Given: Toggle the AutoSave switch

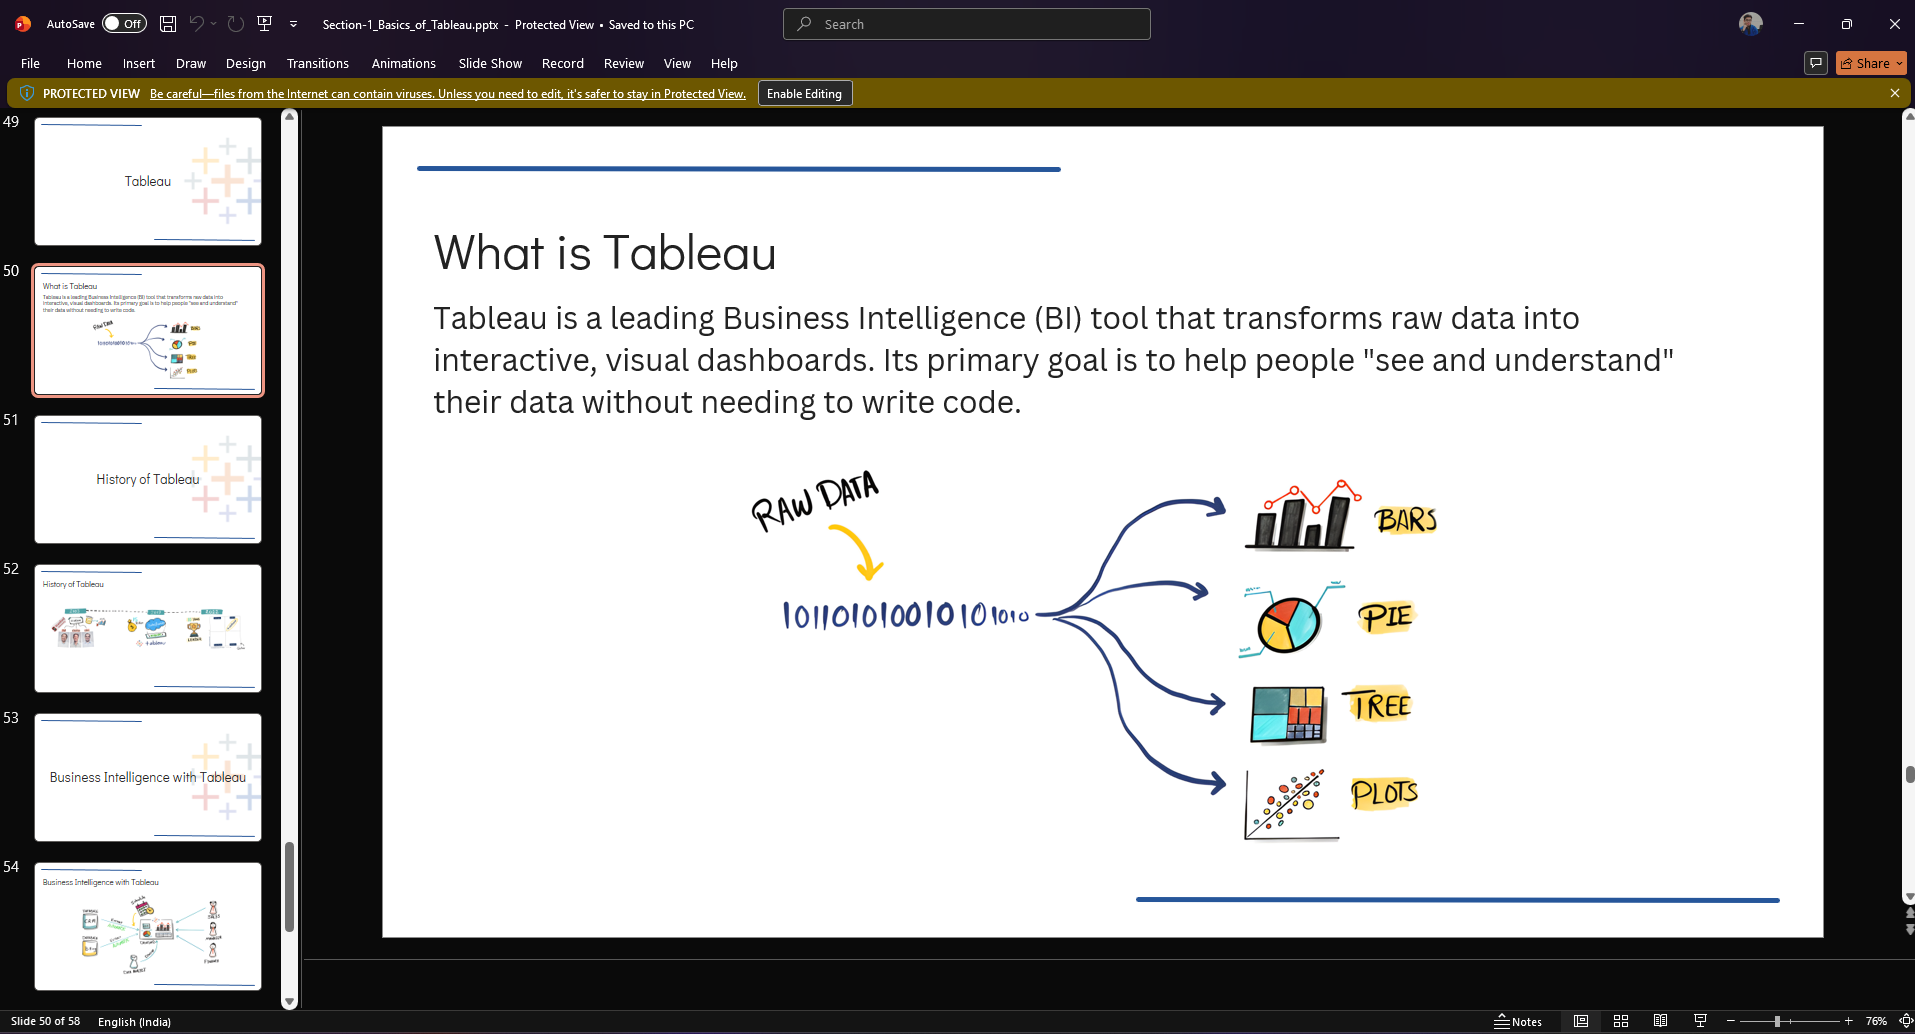Looking at the screenshot, I should (x=124, y=24).
